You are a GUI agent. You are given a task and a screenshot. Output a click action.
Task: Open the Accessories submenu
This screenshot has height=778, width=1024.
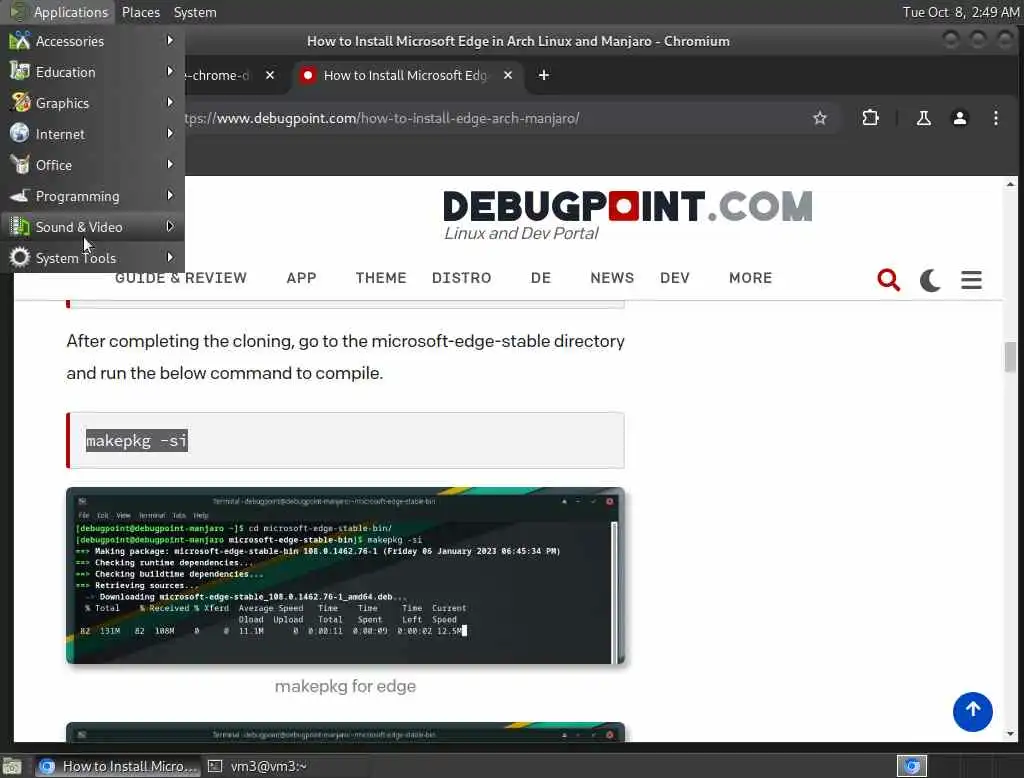click(92, 41)
